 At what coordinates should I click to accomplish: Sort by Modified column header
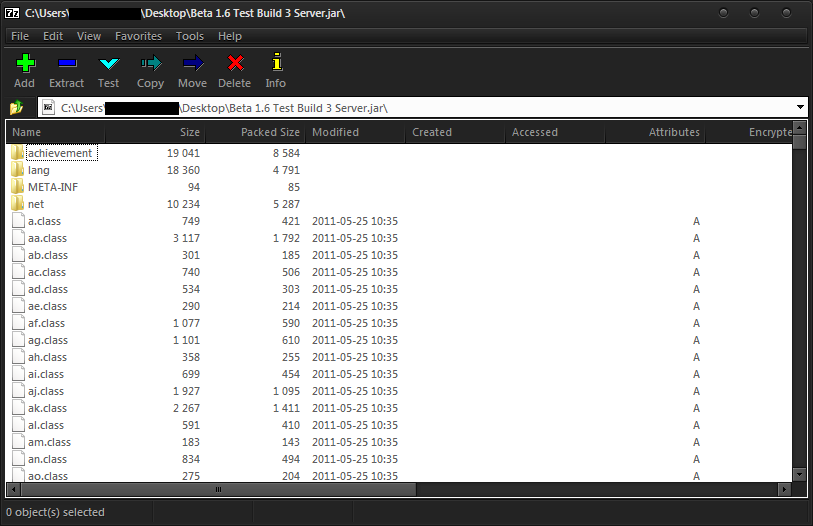(355, 132)
